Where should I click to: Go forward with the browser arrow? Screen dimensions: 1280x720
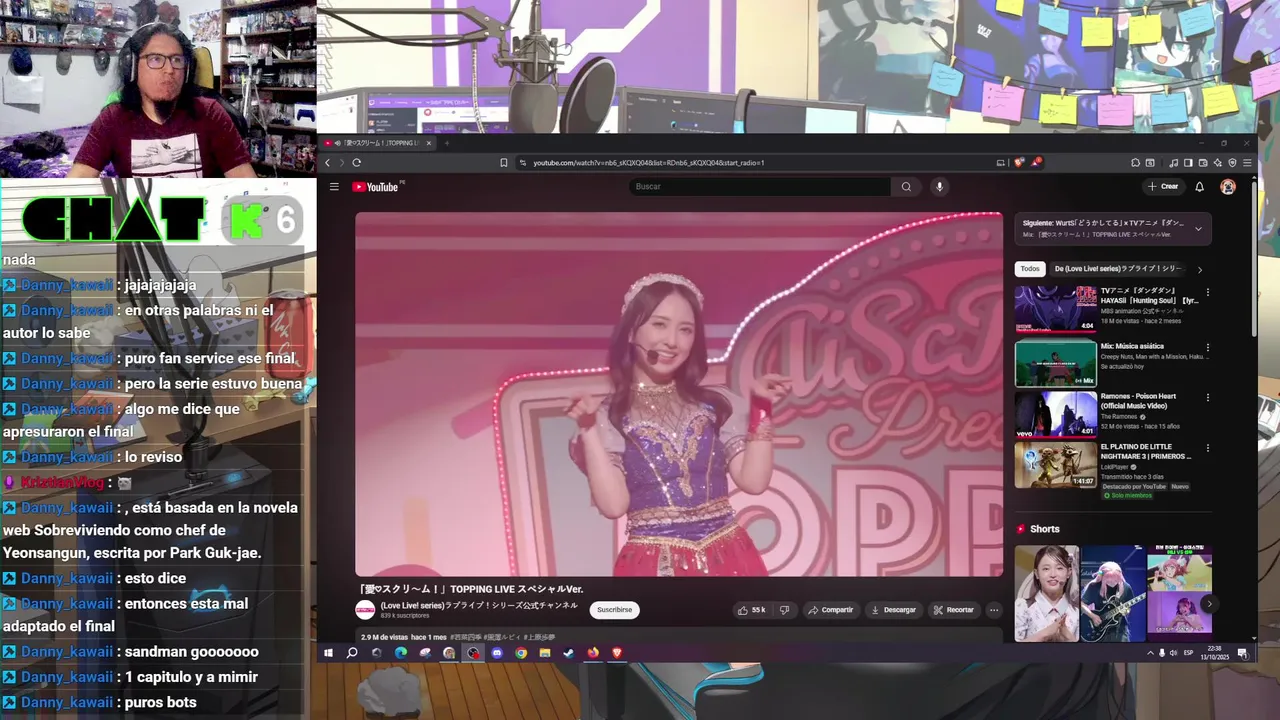click(x=341, y=163)
